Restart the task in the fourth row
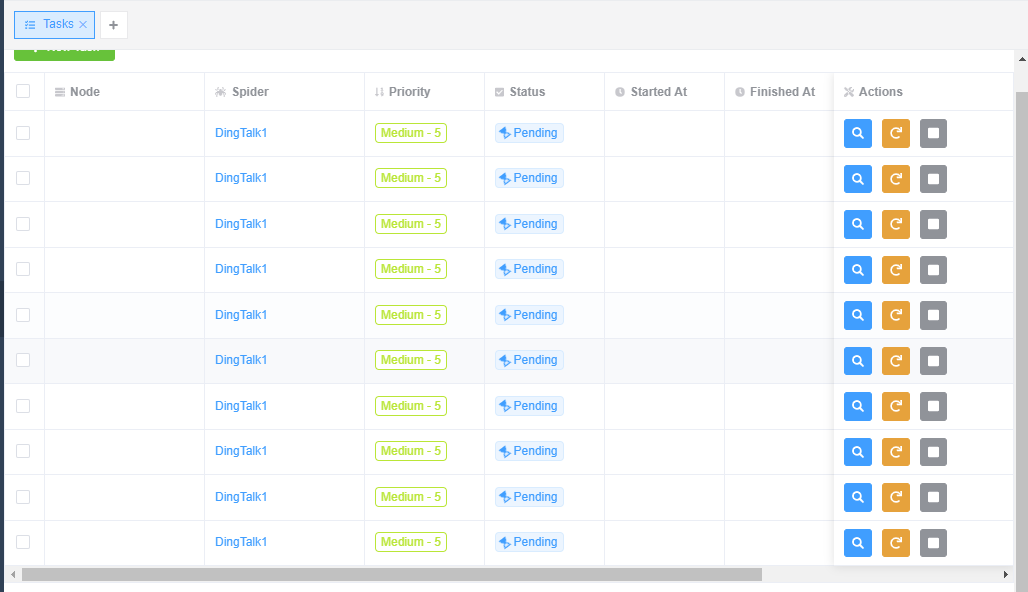 [x=896, y=270]
